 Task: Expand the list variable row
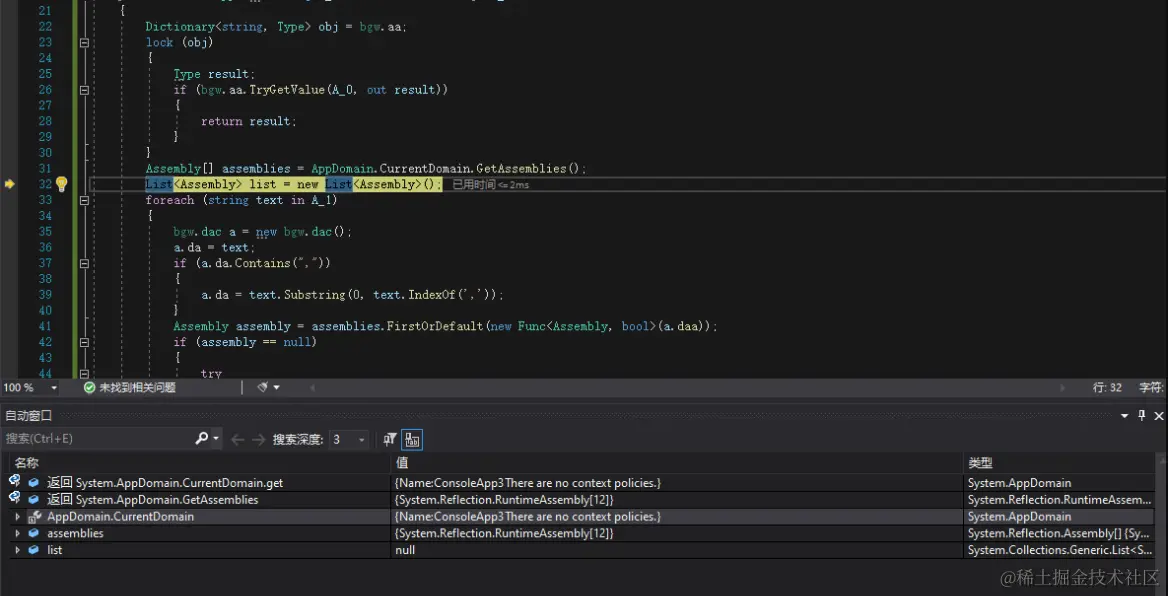(x=17, y=550)
